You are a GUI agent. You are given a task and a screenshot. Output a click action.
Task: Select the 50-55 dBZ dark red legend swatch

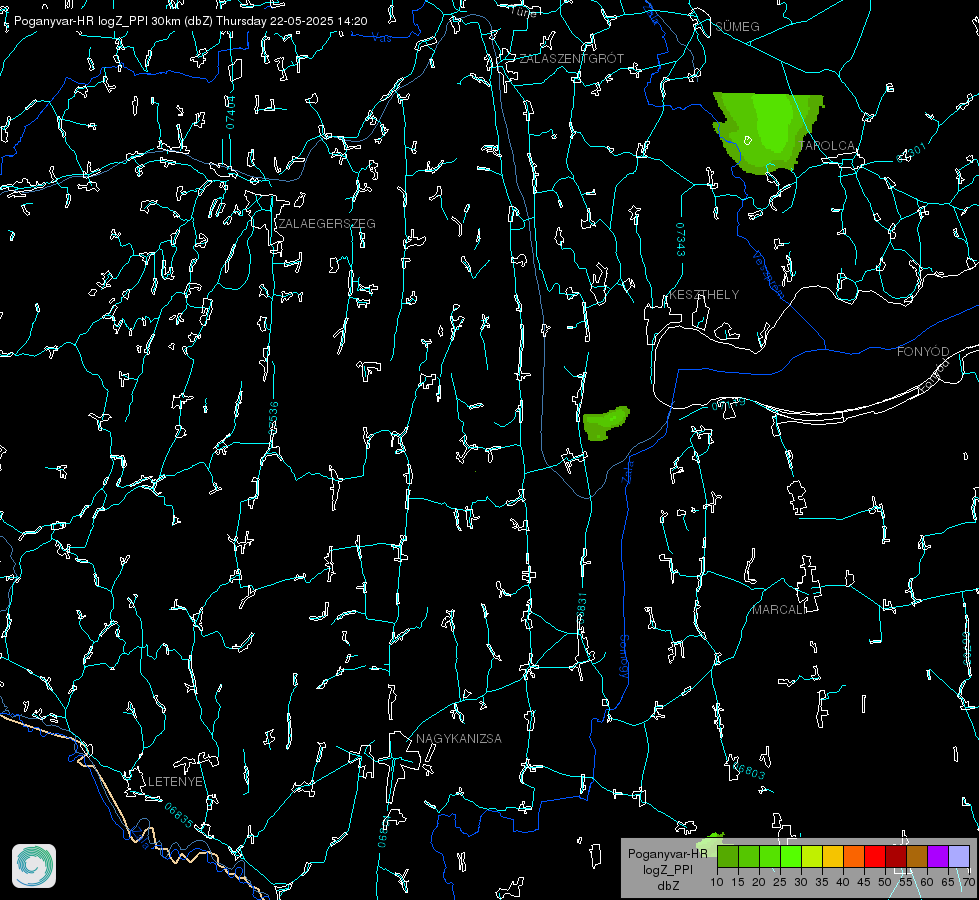[896, 856]
